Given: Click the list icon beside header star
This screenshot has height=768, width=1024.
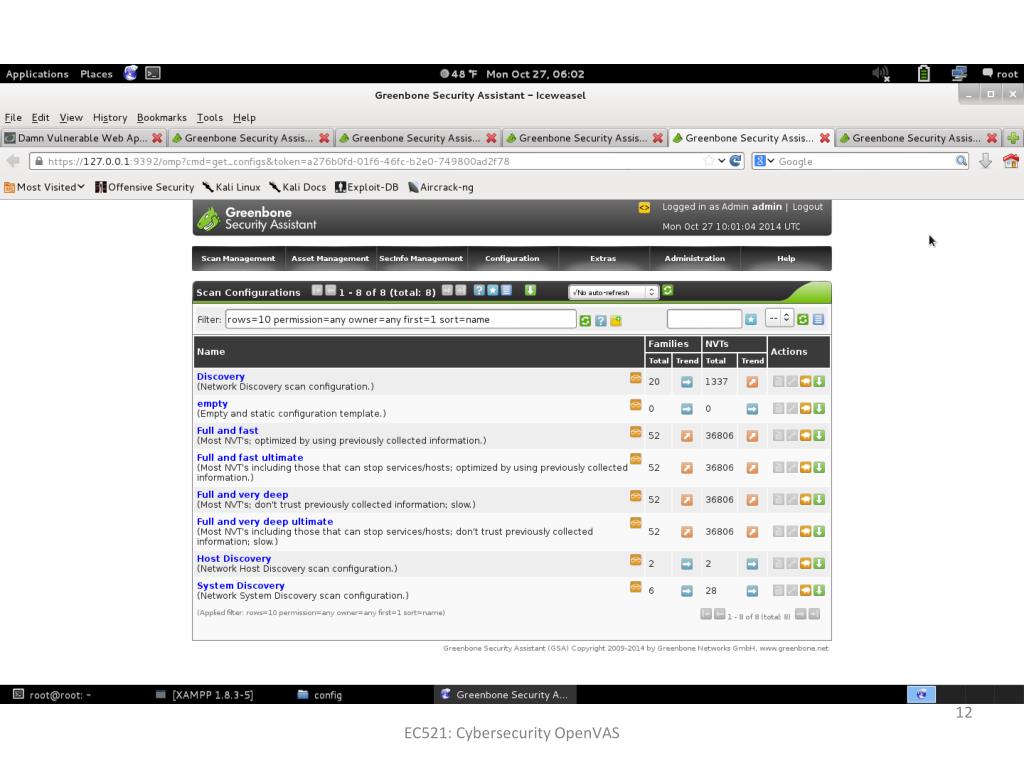Looking at the screenshot, I should [506, 291].
